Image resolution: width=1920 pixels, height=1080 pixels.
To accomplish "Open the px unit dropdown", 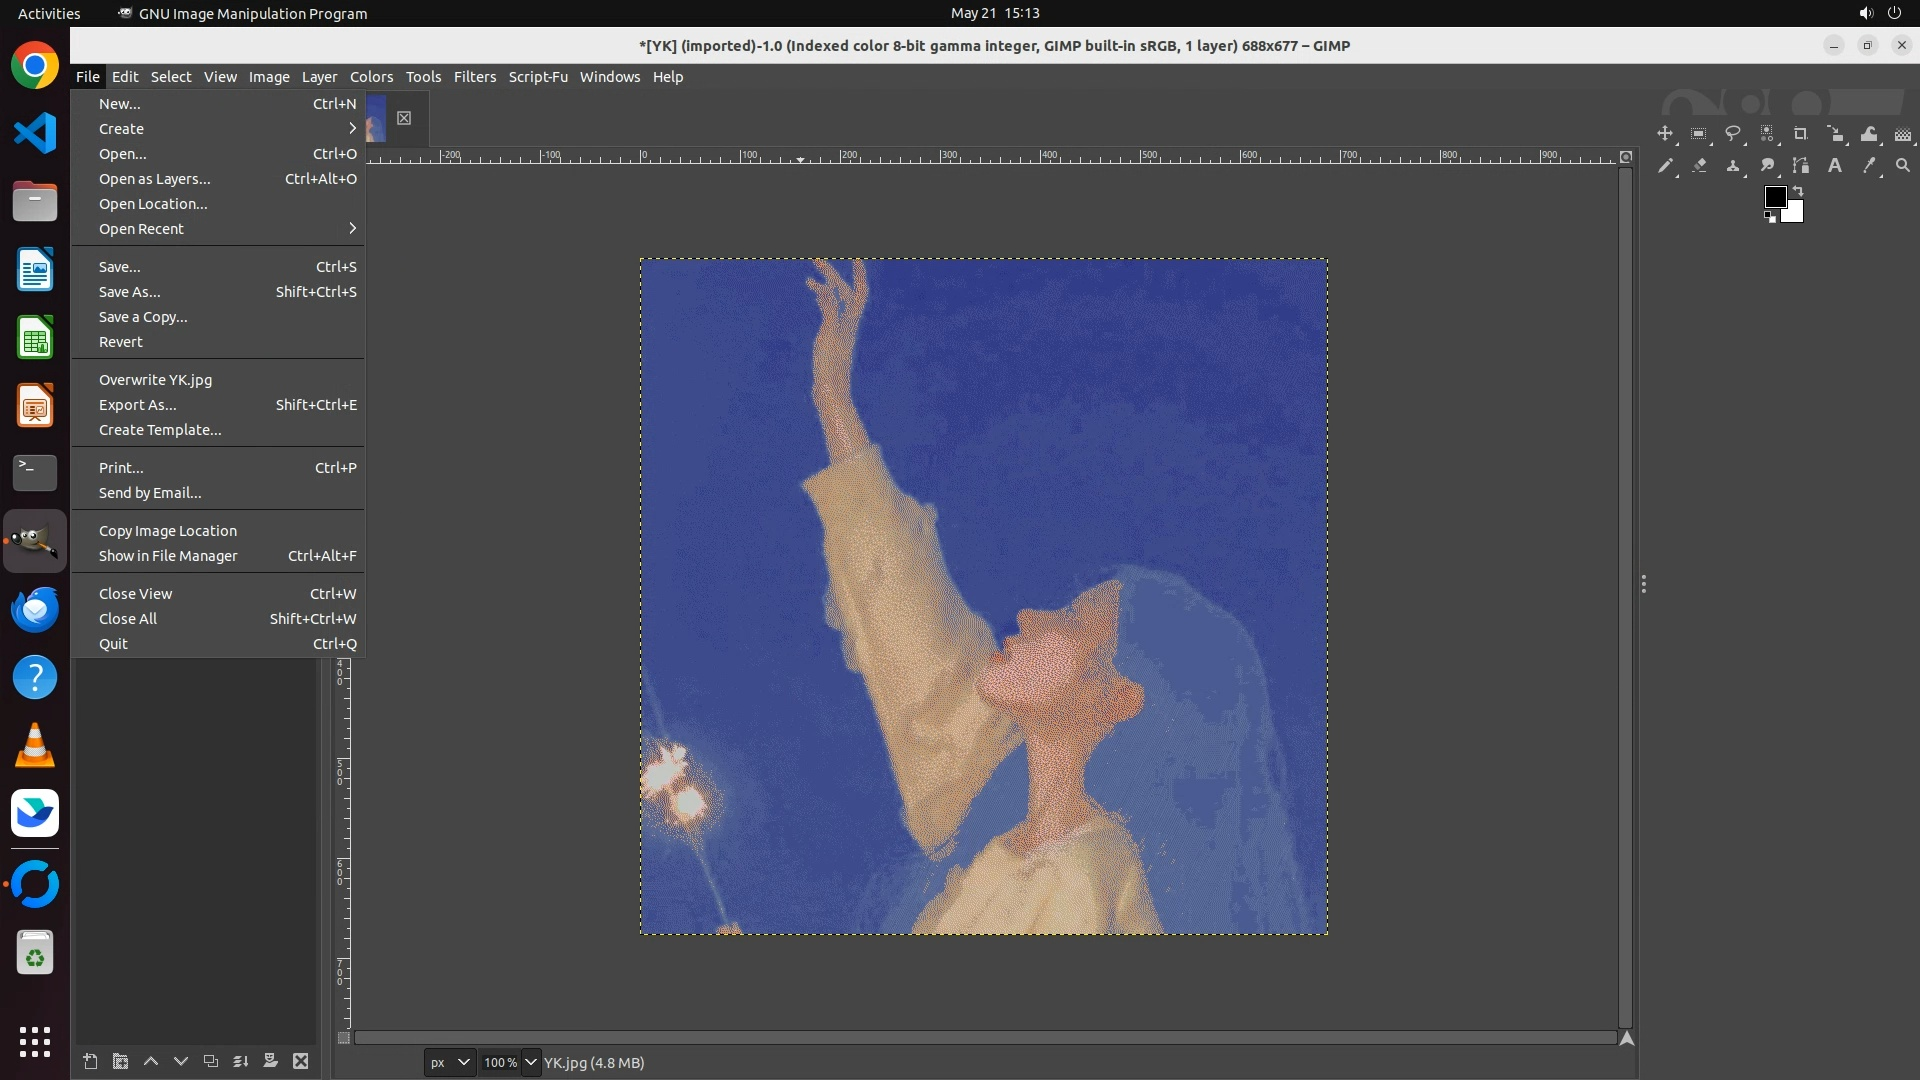I will (x=449, y=1063).
